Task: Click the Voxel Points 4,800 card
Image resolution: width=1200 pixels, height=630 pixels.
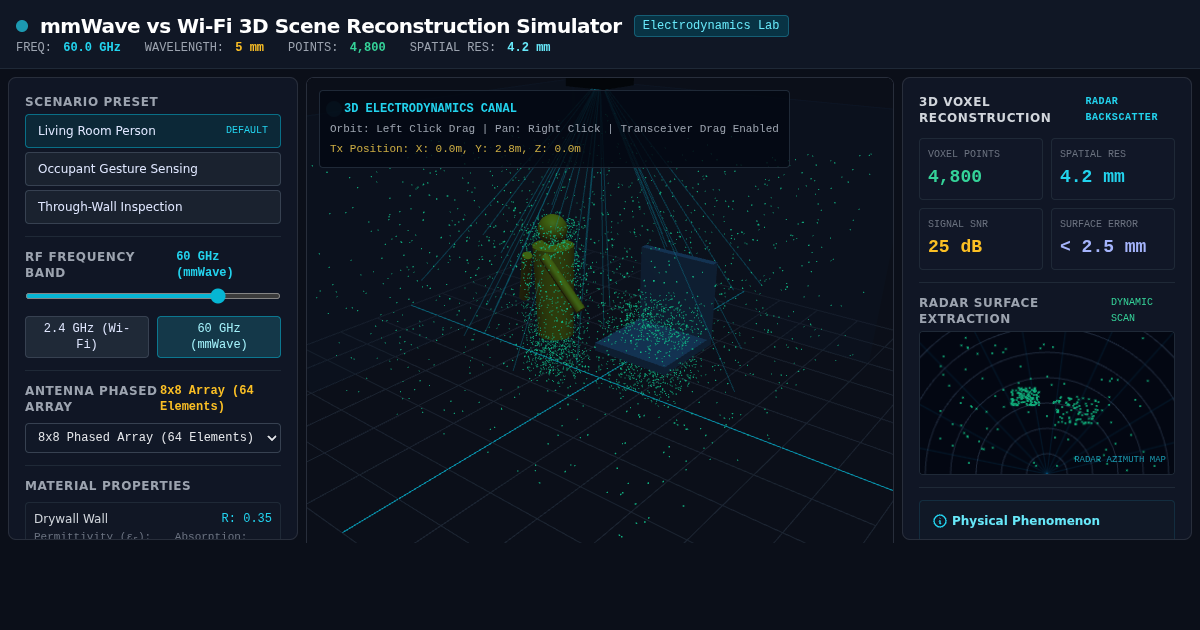Action: pos(981,169)
